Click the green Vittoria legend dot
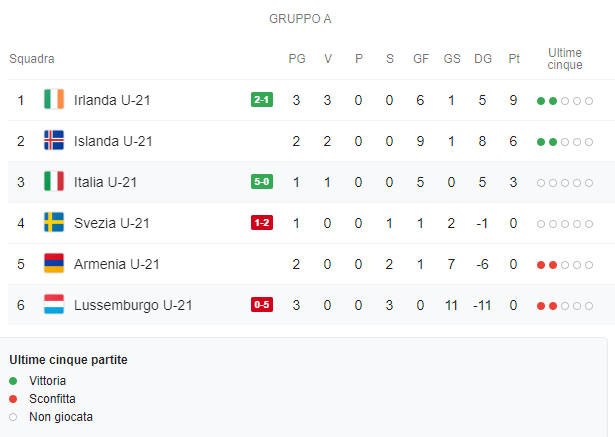This screenshot has height=437, width=615. coord(13,380)
